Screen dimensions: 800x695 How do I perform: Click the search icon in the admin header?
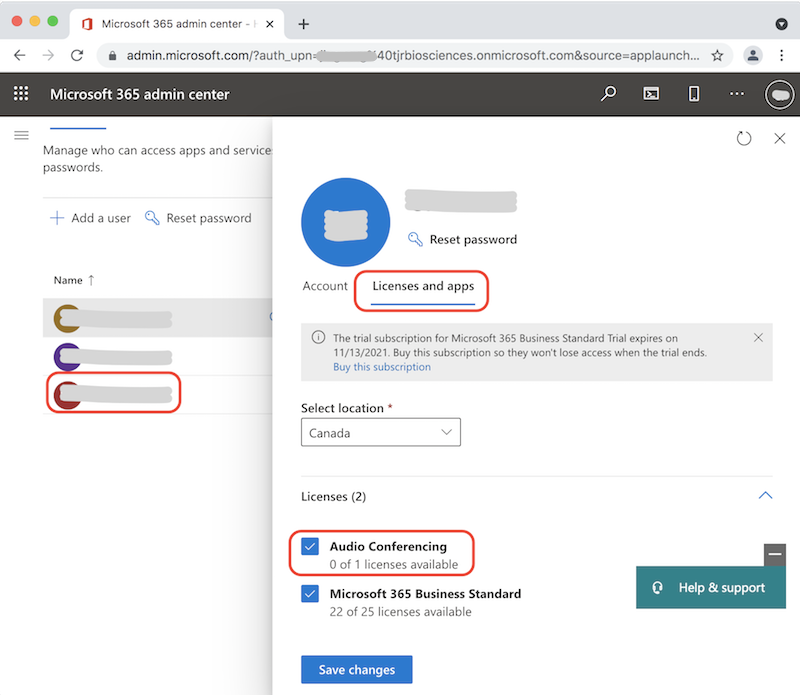pos(608,93)
